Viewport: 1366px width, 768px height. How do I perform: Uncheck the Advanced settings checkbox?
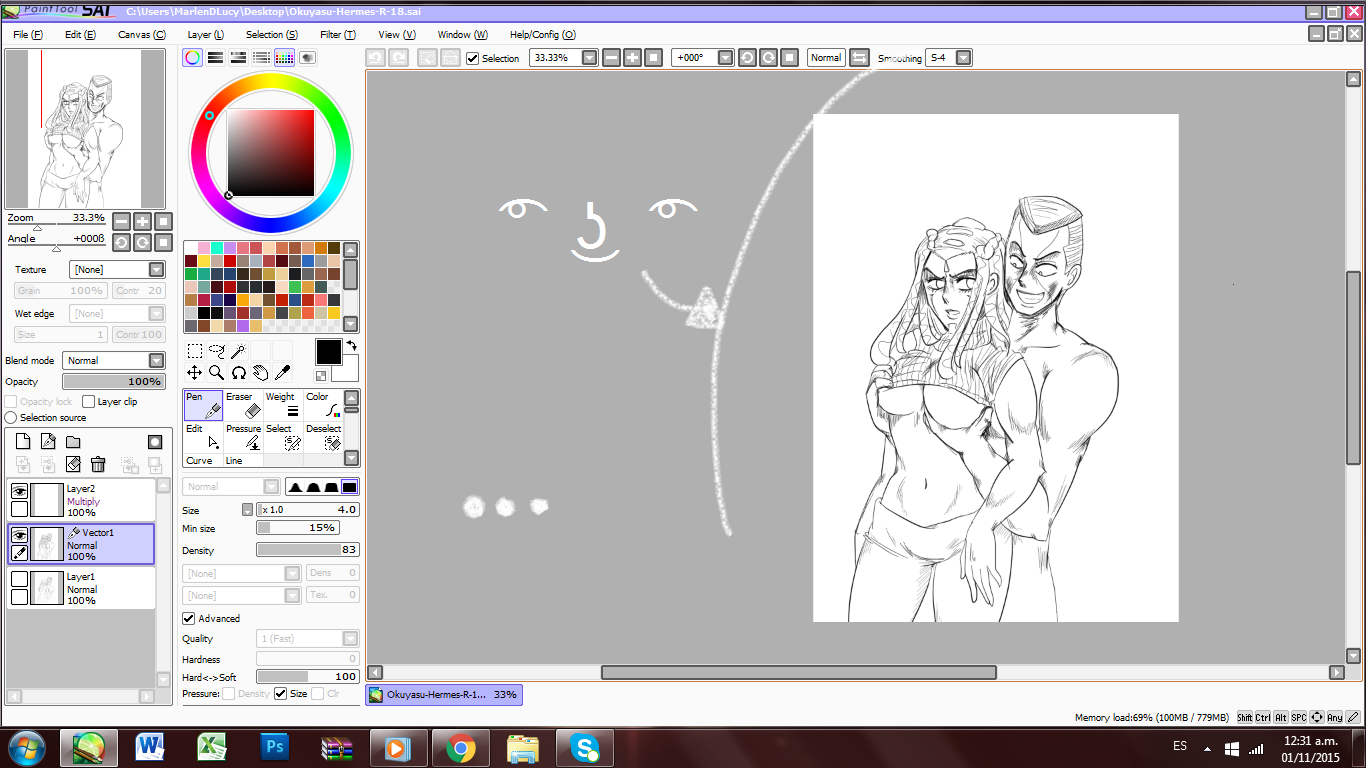pos(188,619)
